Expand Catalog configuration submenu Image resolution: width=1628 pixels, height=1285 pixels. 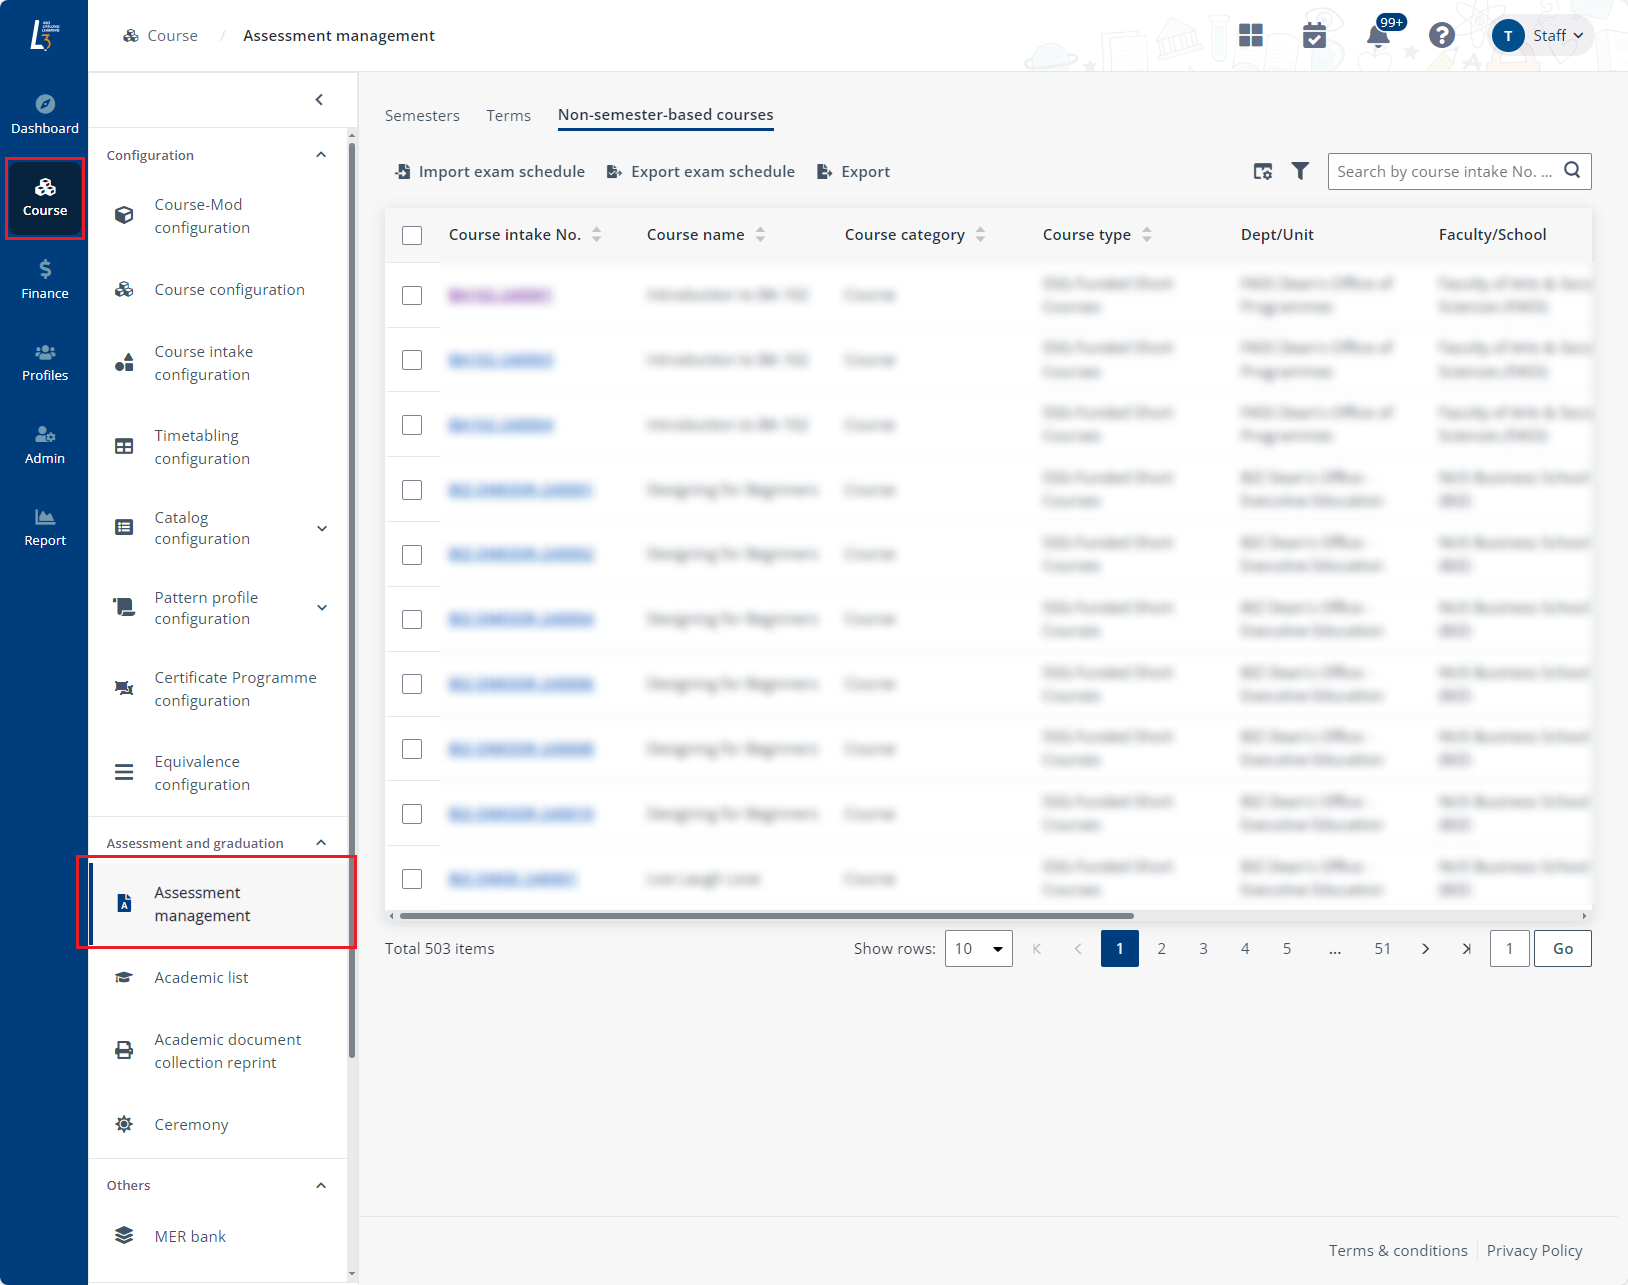[322, 528]
